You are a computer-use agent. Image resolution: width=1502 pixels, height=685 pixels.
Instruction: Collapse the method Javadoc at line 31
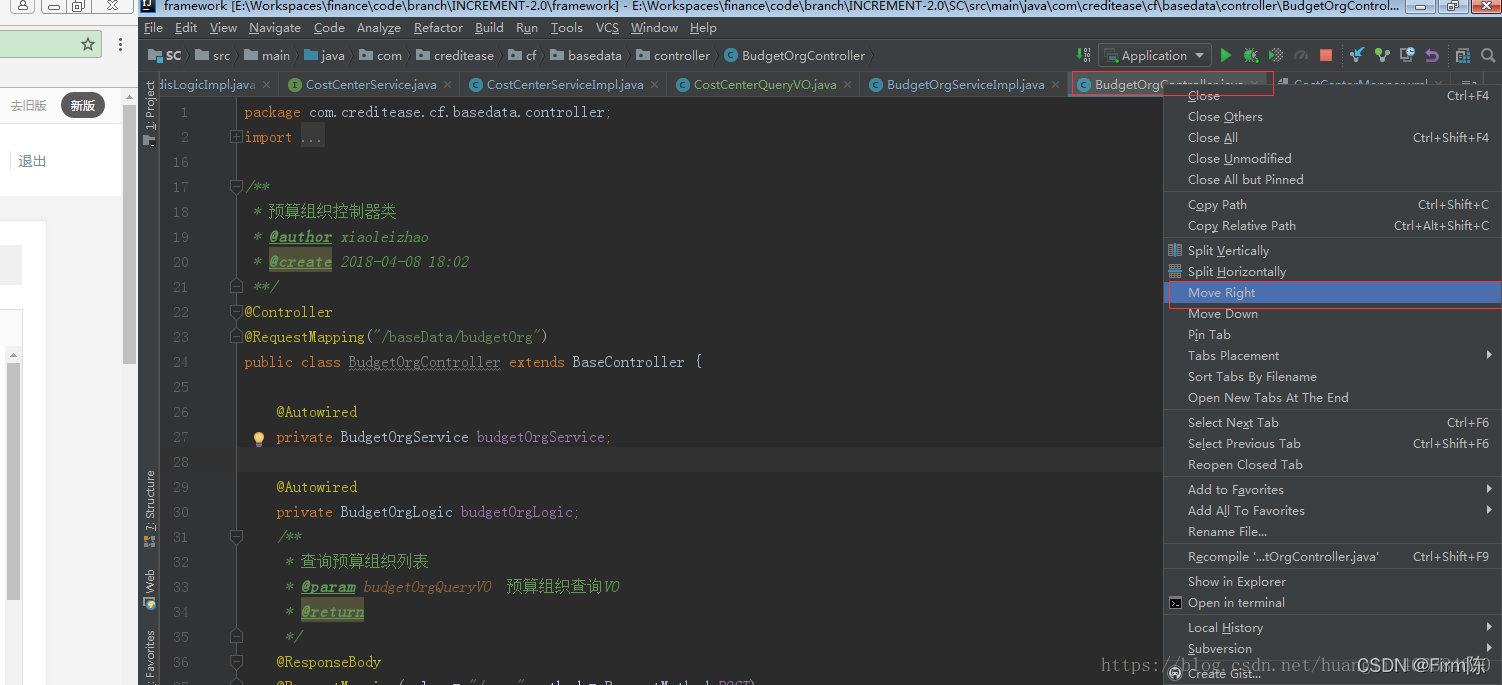[236, 537]
